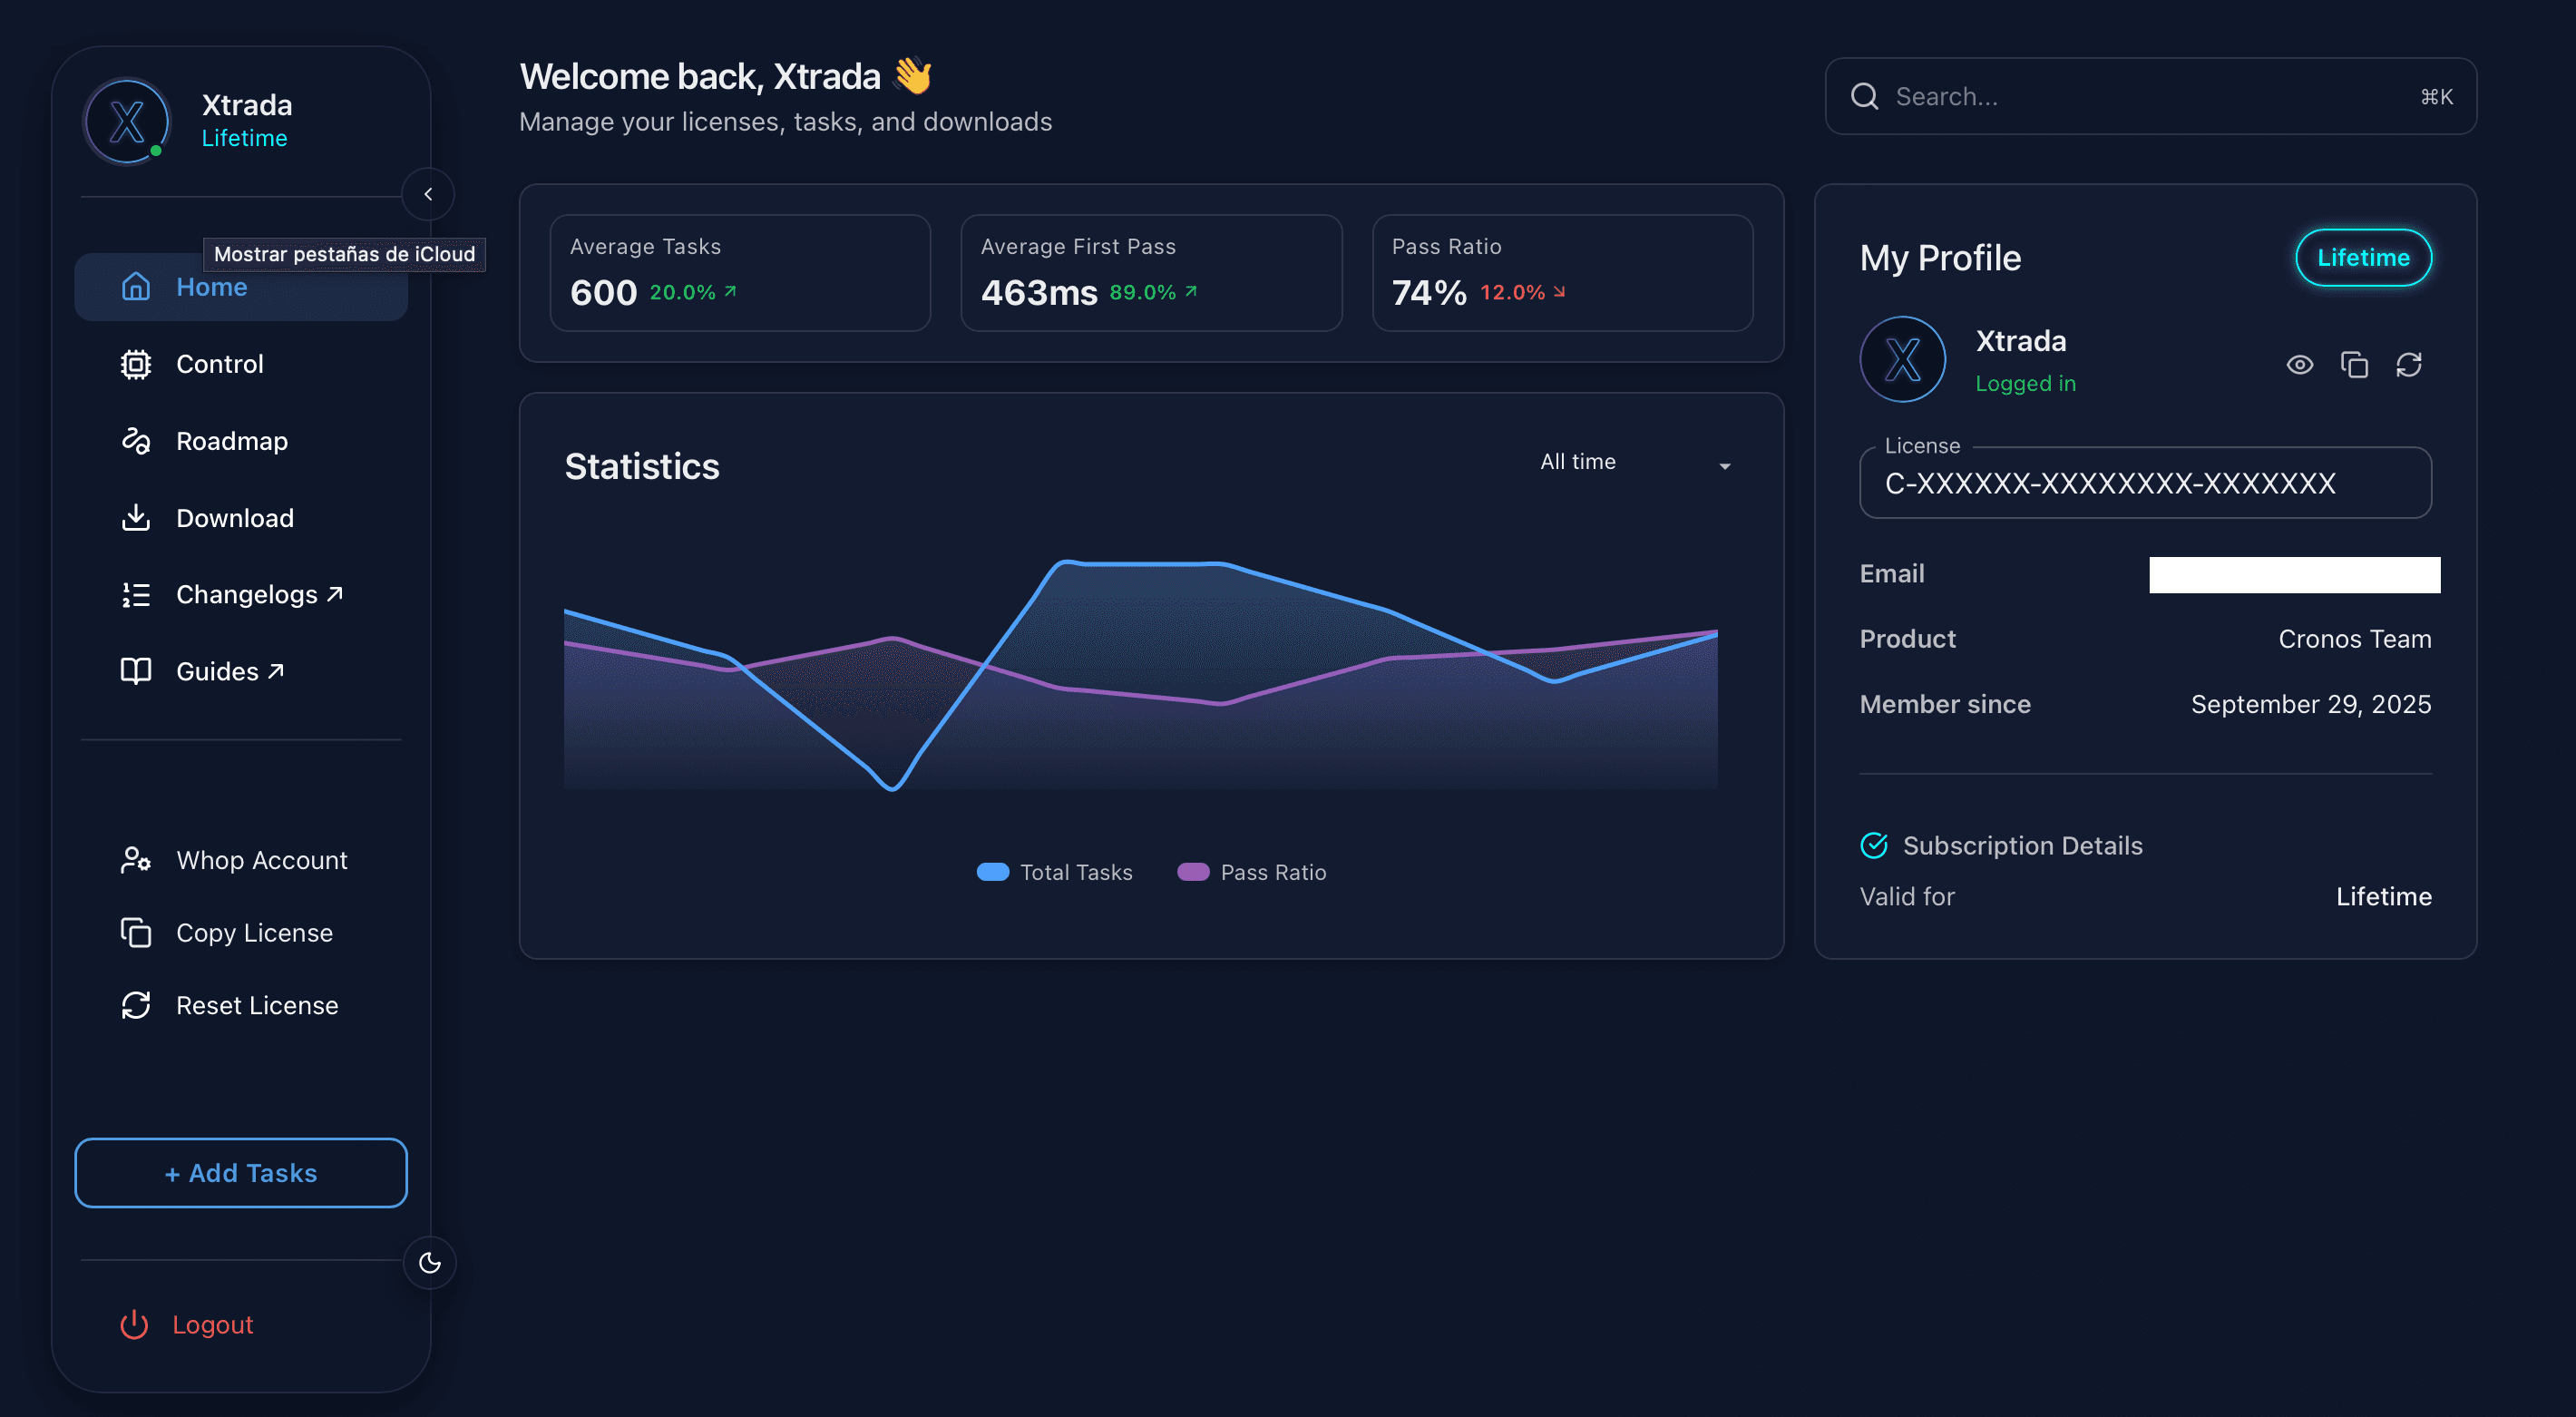This screenshot has height=1417, width=2576.
Task: Select Mostrar pestañas de iCloud
Action: 344,254
